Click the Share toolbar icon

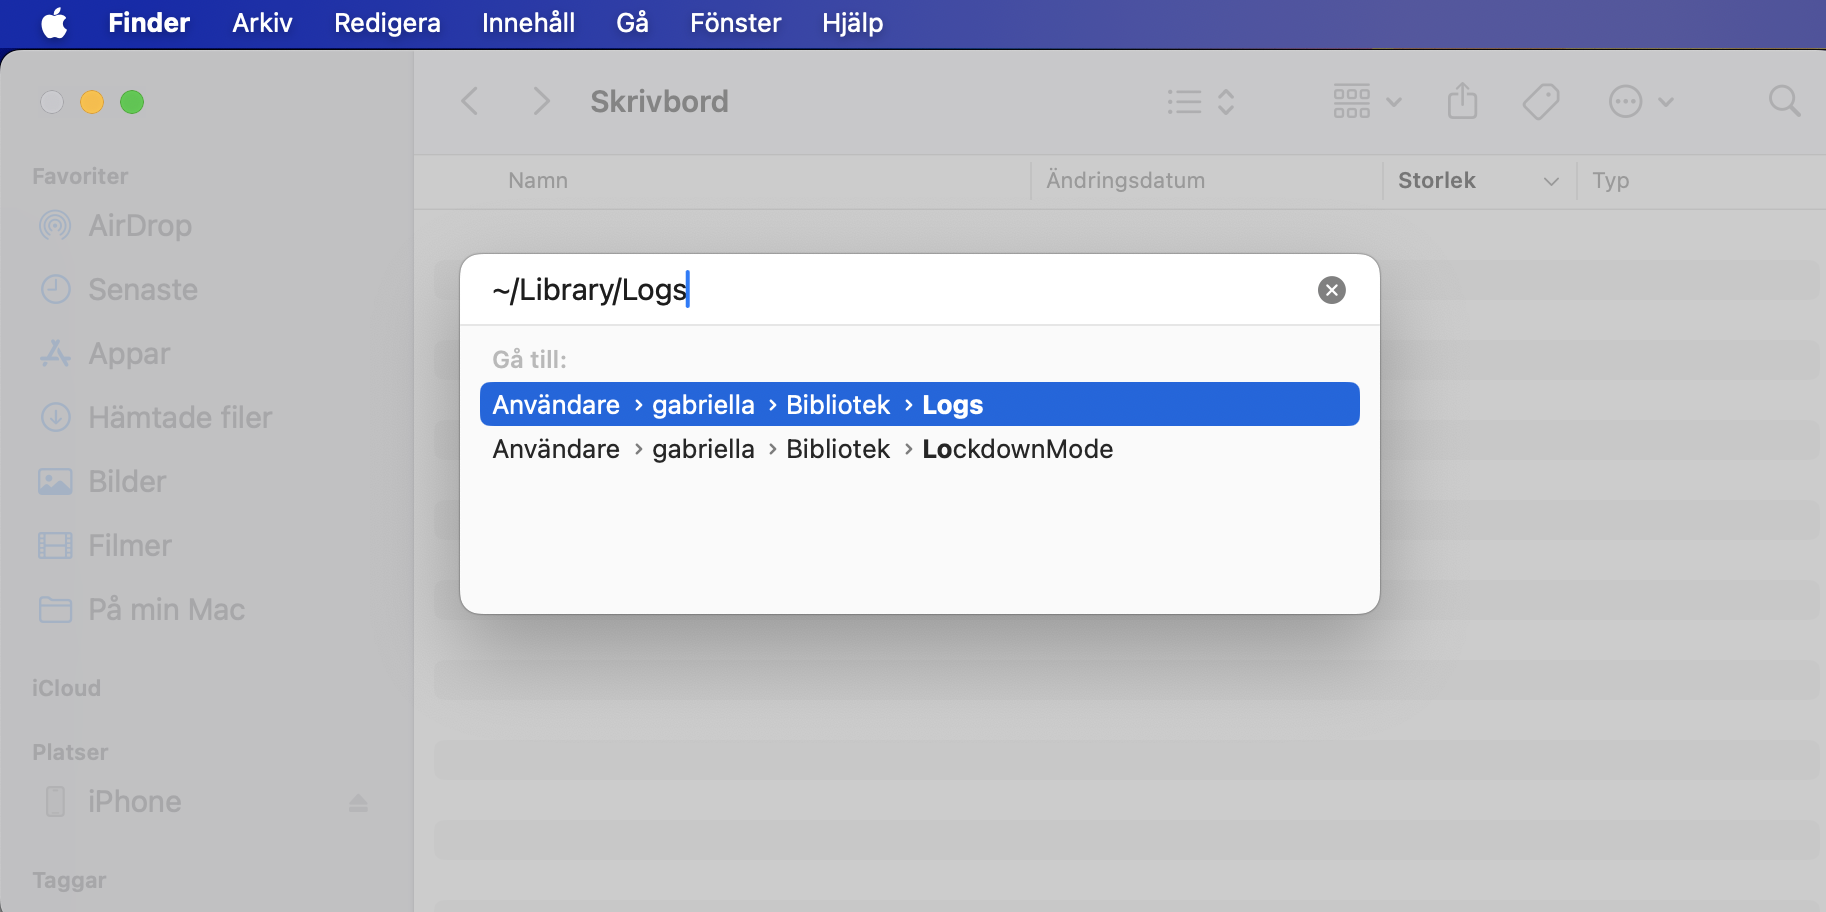[x=1462, y=101]
